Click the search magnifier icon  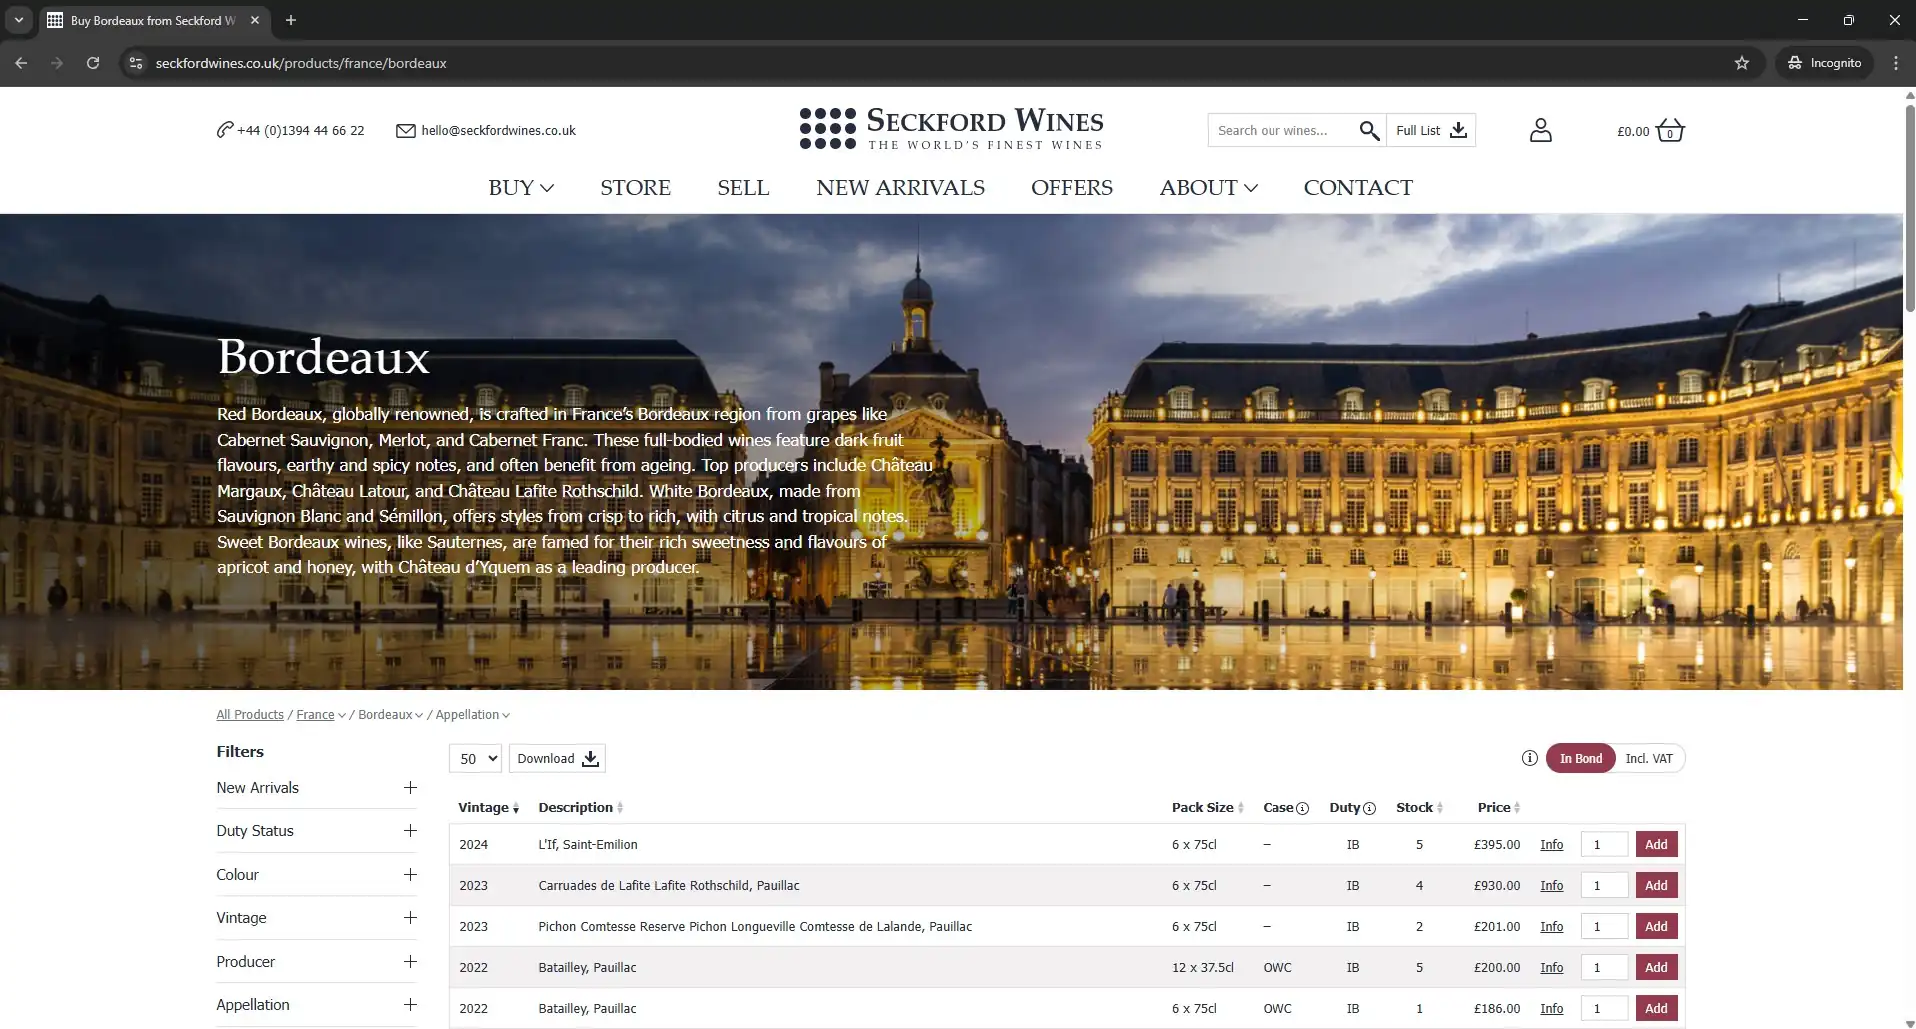coord(1369,131)
